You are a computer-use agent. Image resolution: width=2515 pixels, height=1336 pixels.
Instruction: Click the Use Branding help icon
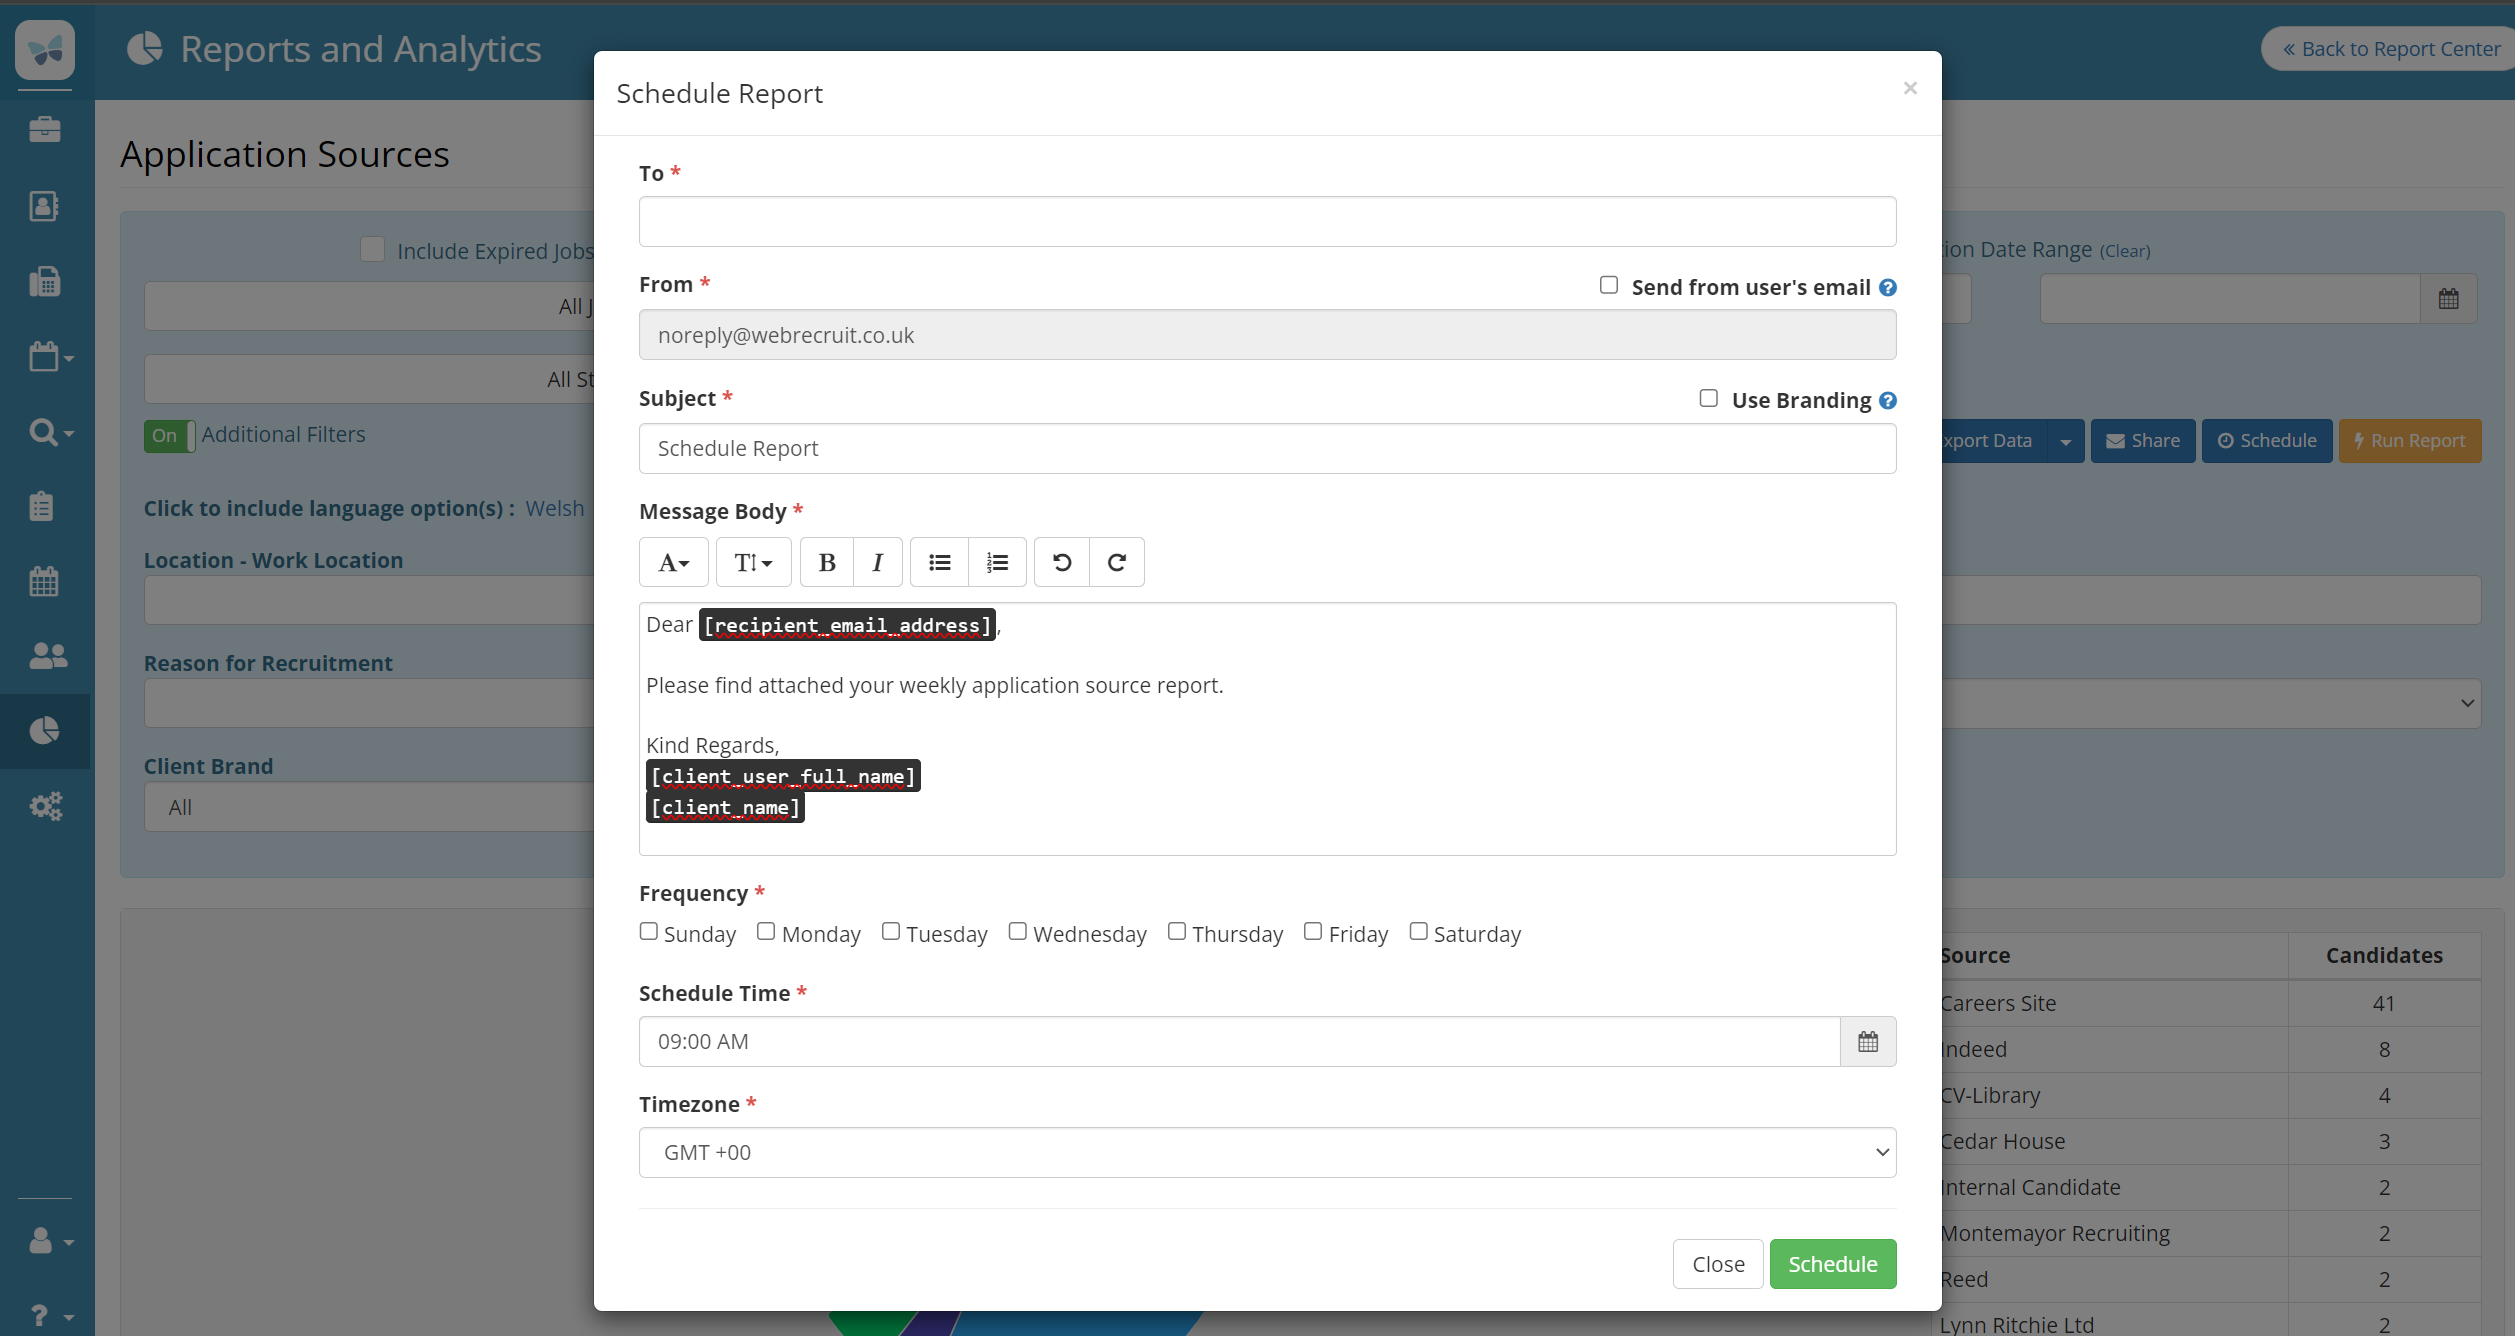[x=1888, y=400]
